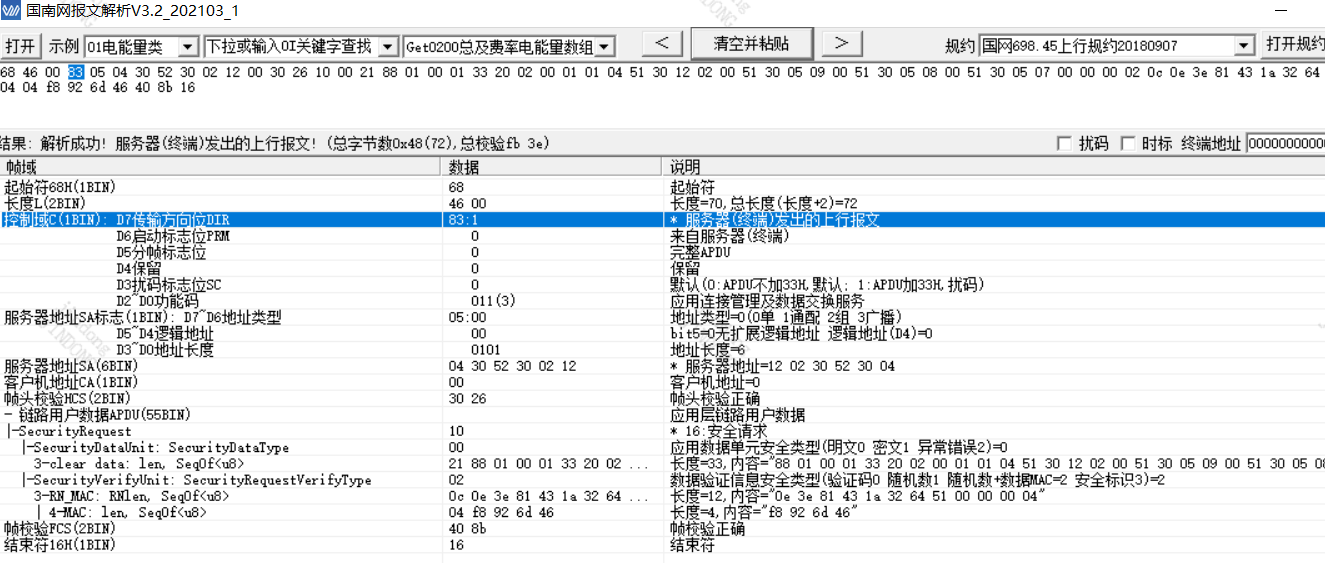This screenshot has width=1325, height=563.
Task: Select the 结束符16H(1BIN) row
Action: 662,545
